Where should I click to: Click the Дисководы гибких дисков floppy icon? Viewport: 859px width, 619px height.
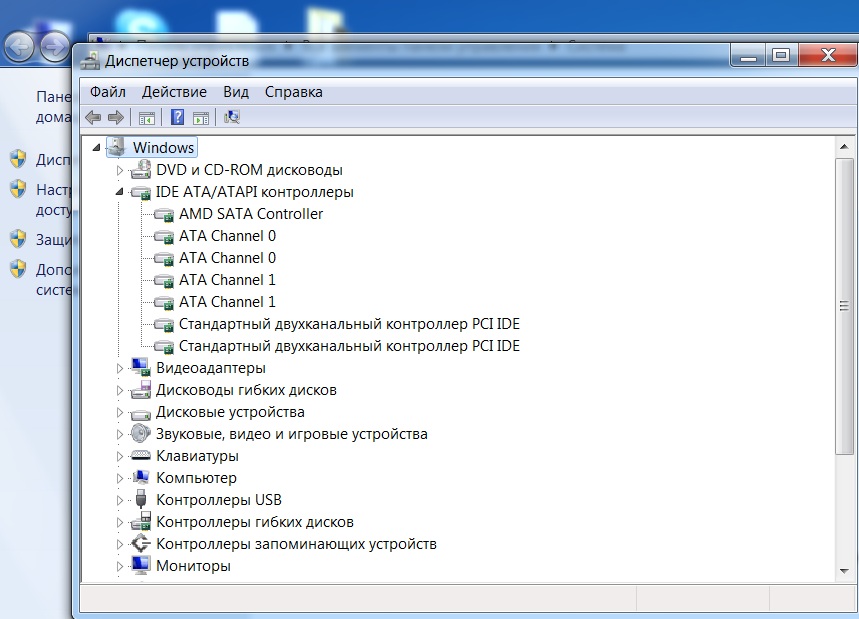pyautogui.click(x=141, y=389)
